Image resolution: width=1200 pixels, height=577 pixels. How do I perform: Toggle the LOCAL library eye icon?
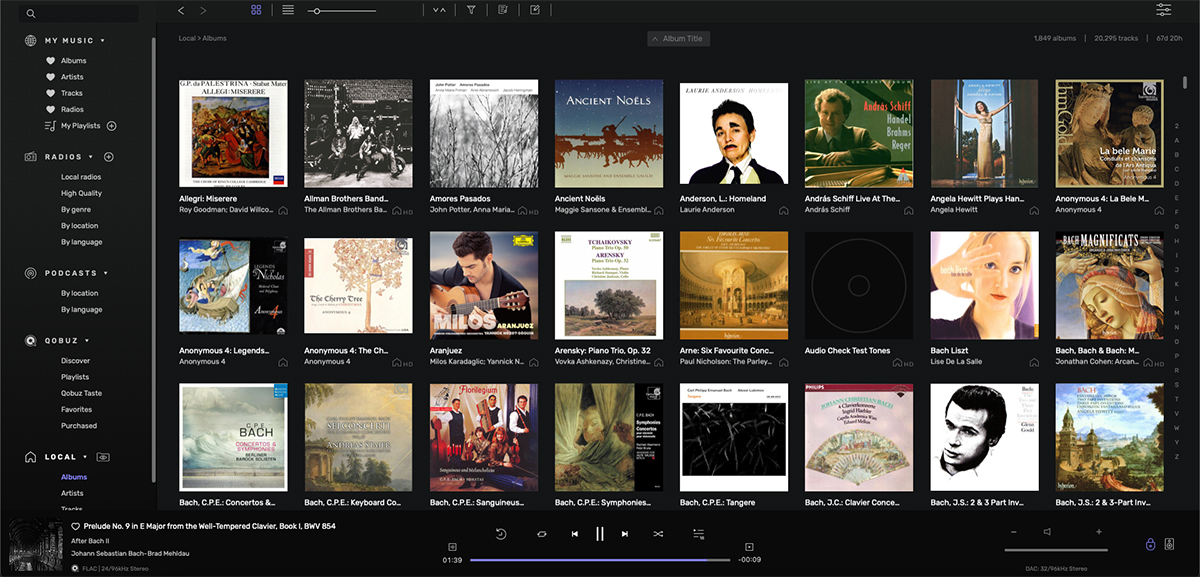click(103, 457)
